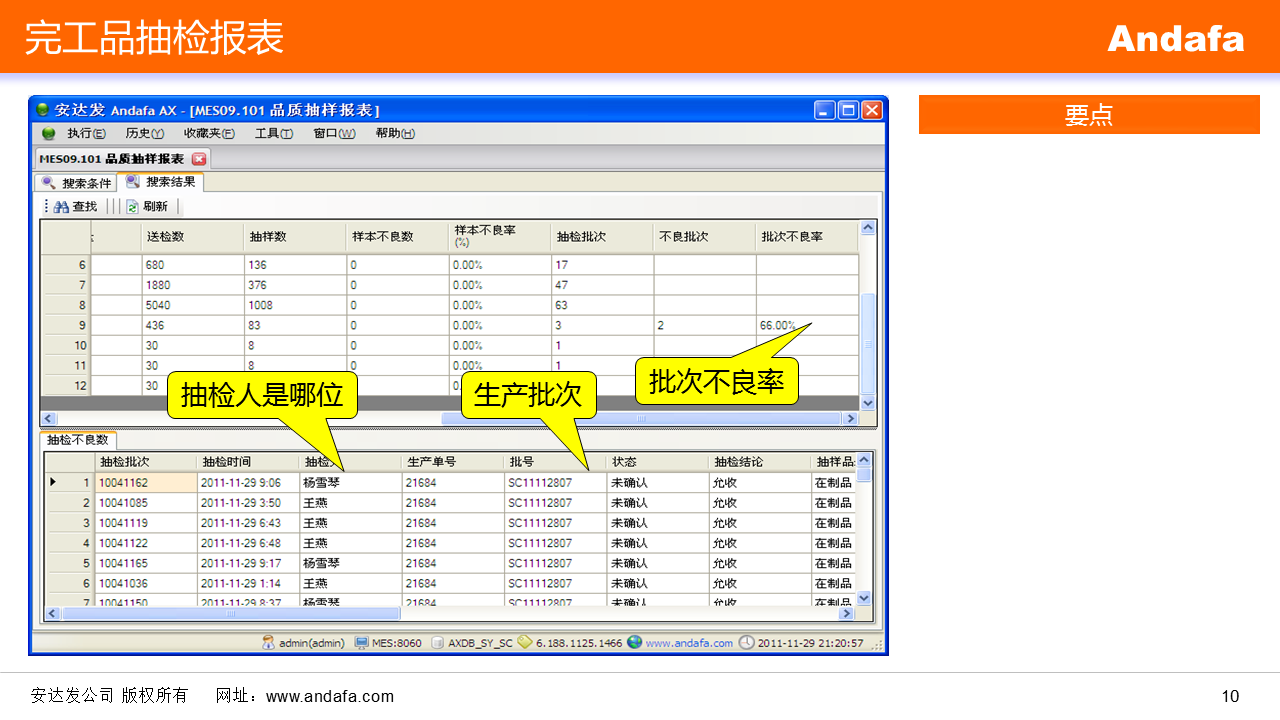
Task: Switch to the 搜索条件 tab
Action: pos(77,183)
